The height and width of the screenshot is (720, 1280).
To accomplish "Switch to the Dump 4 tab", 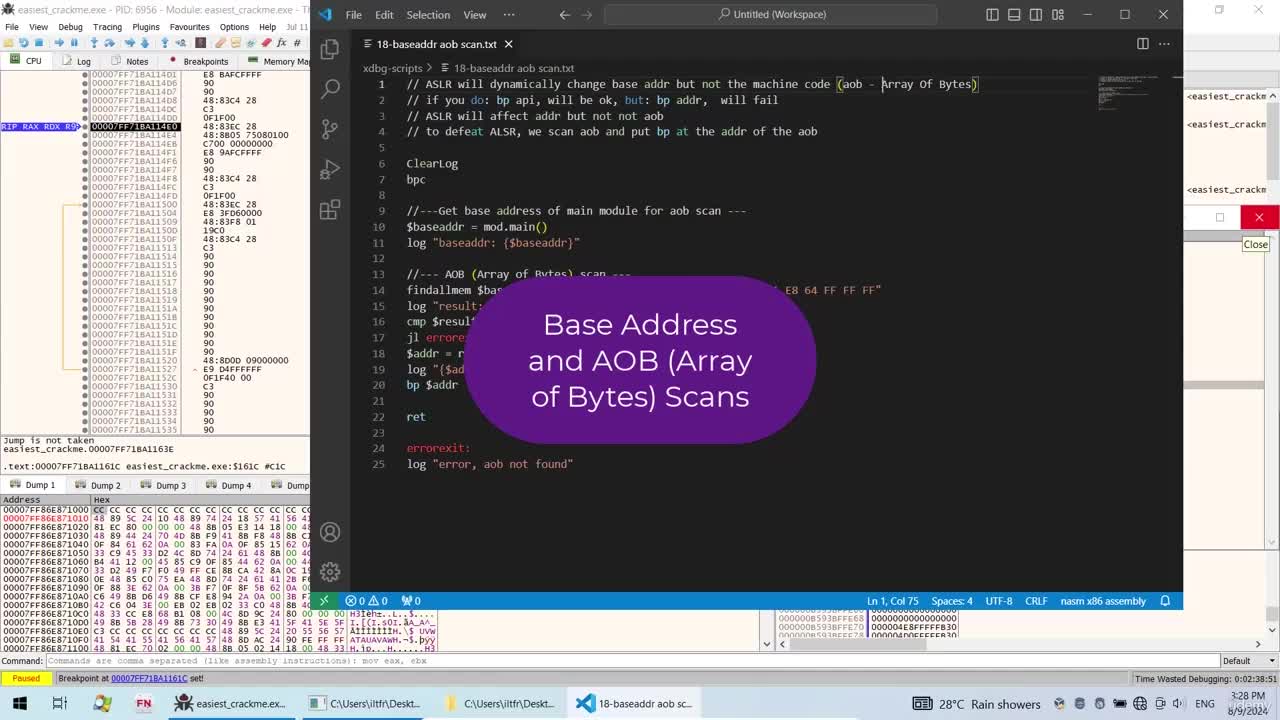I will 230,485.
